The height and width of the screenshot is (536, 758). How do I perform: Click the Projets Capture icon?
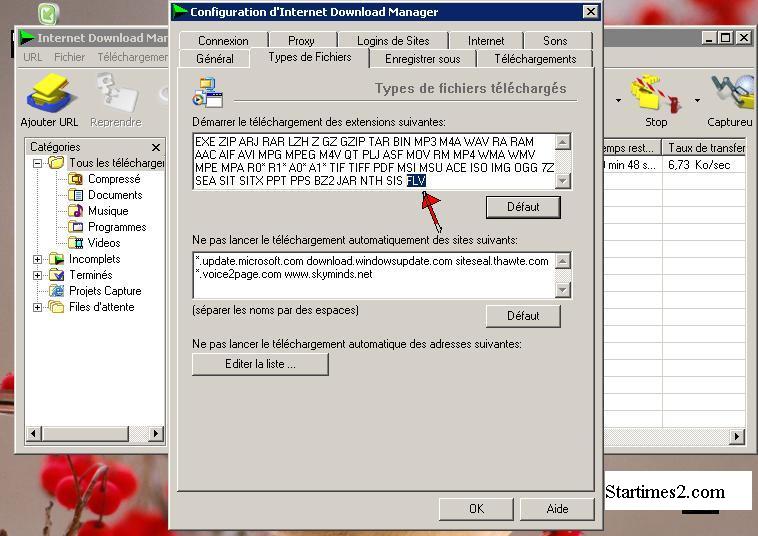coord(57,290)
